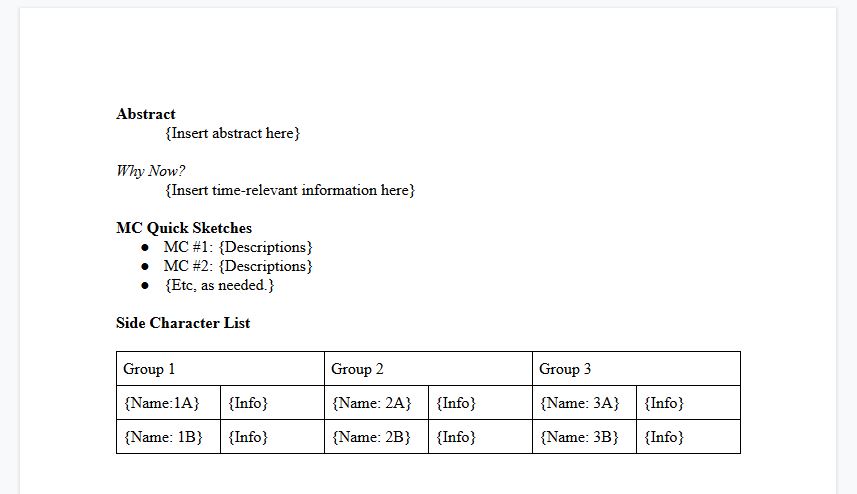
Task: Click the {Name: 1B} table cell
Action: pos(163,437)
